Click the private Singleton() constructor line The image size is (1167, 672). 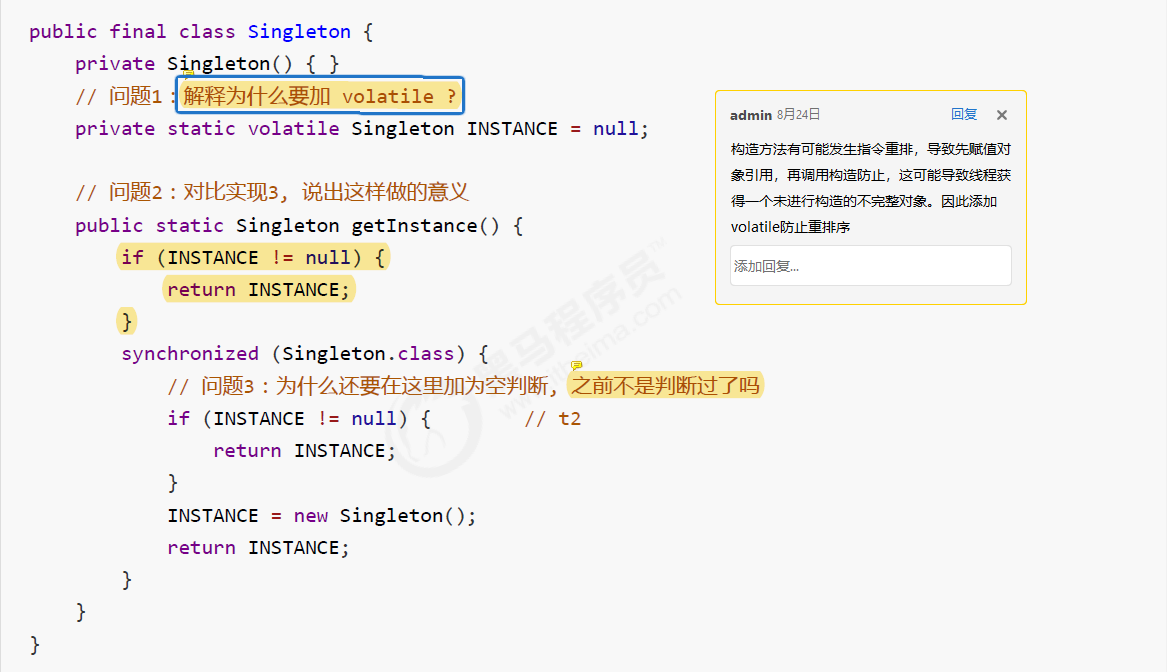click(x=207, y=64)
